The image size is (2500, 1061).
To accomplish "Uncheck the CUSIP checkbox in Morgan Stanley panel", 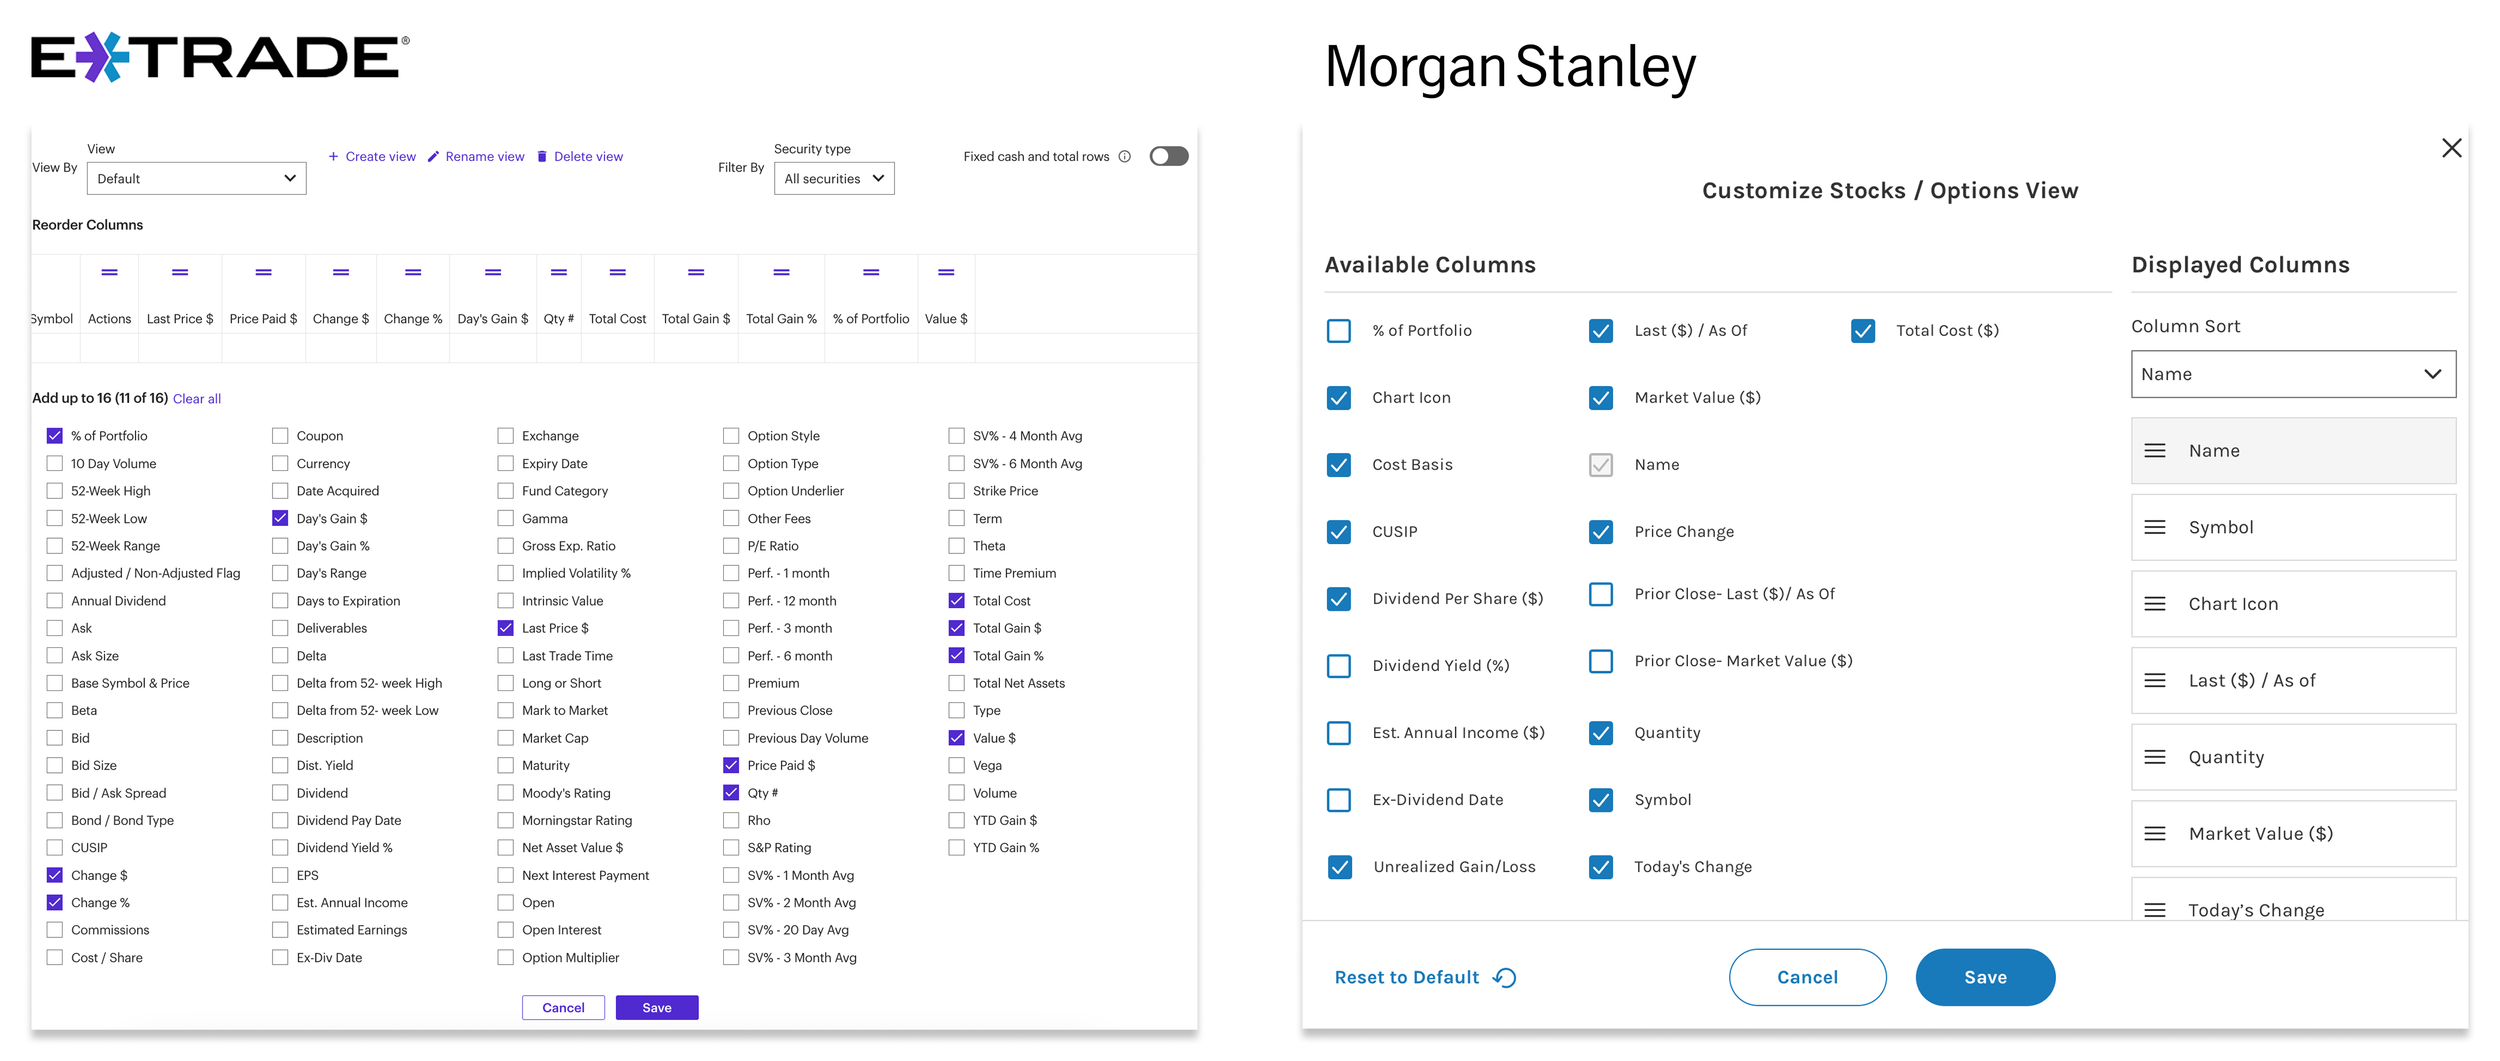I will (1339, 532).
